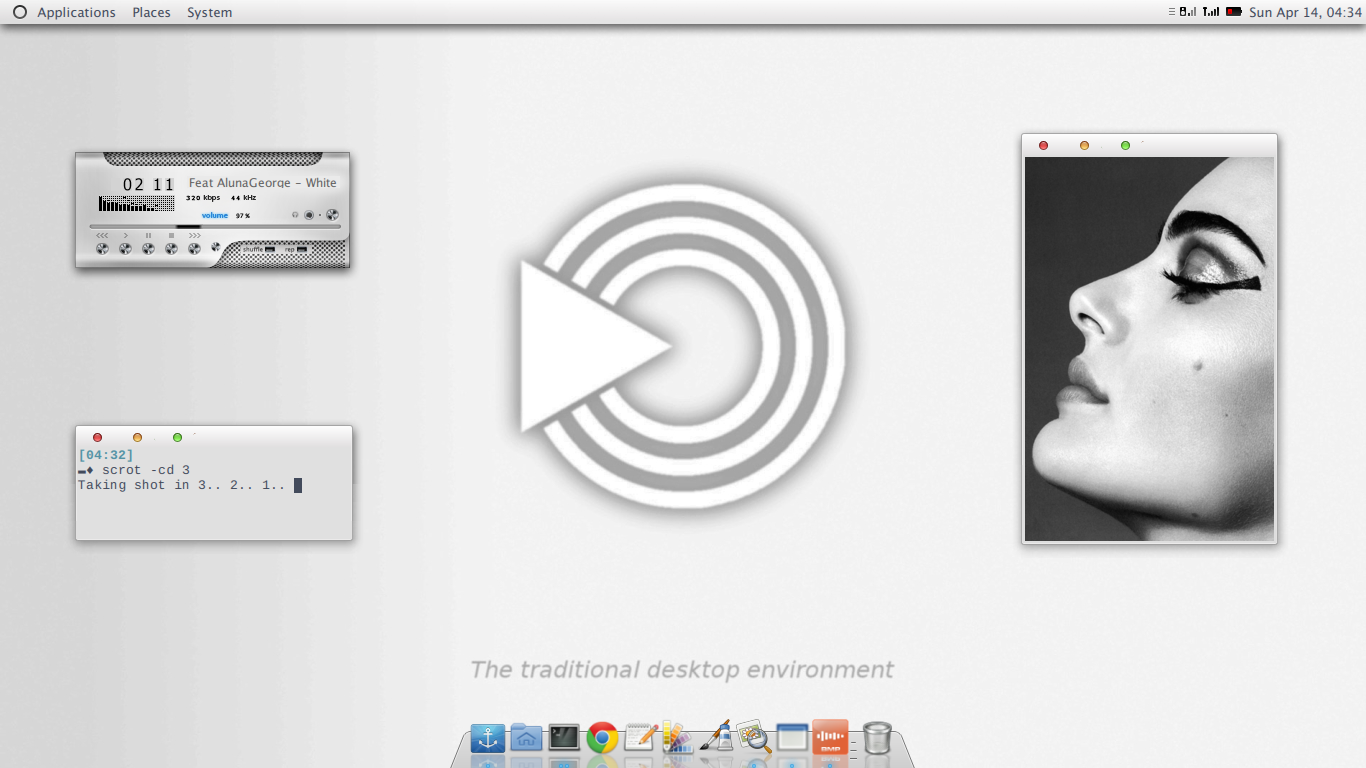
Task: Open the Trash from the dock
Action: tap(877, 737)
